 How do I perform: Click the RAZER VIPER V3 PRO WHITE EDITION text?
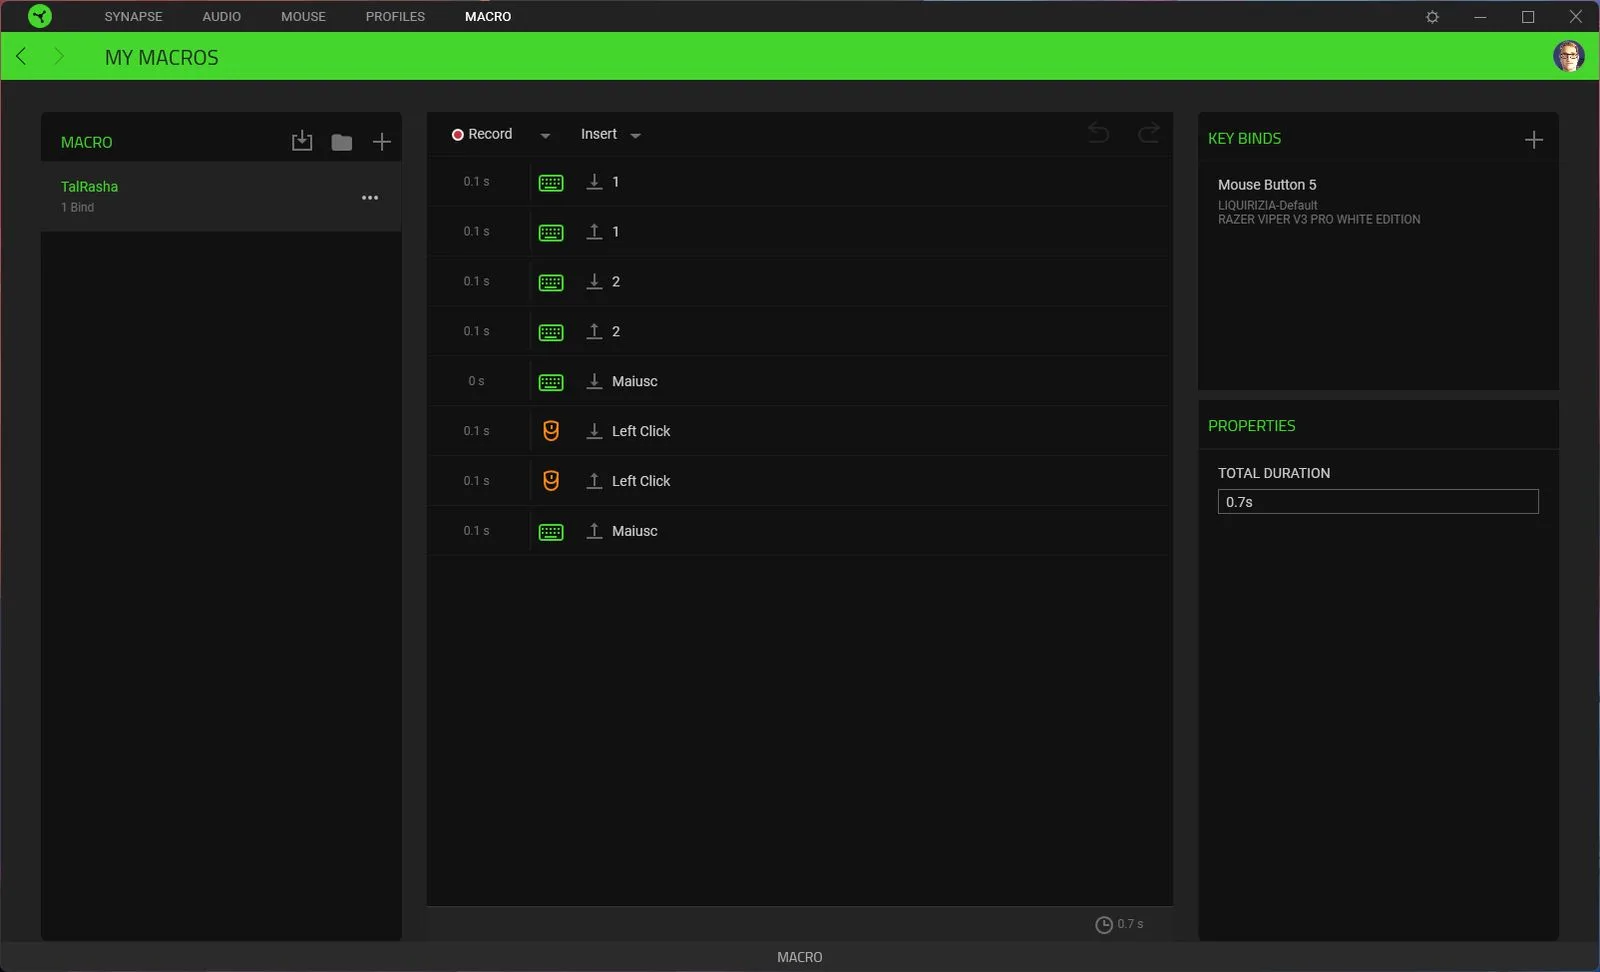(1319, 220)
